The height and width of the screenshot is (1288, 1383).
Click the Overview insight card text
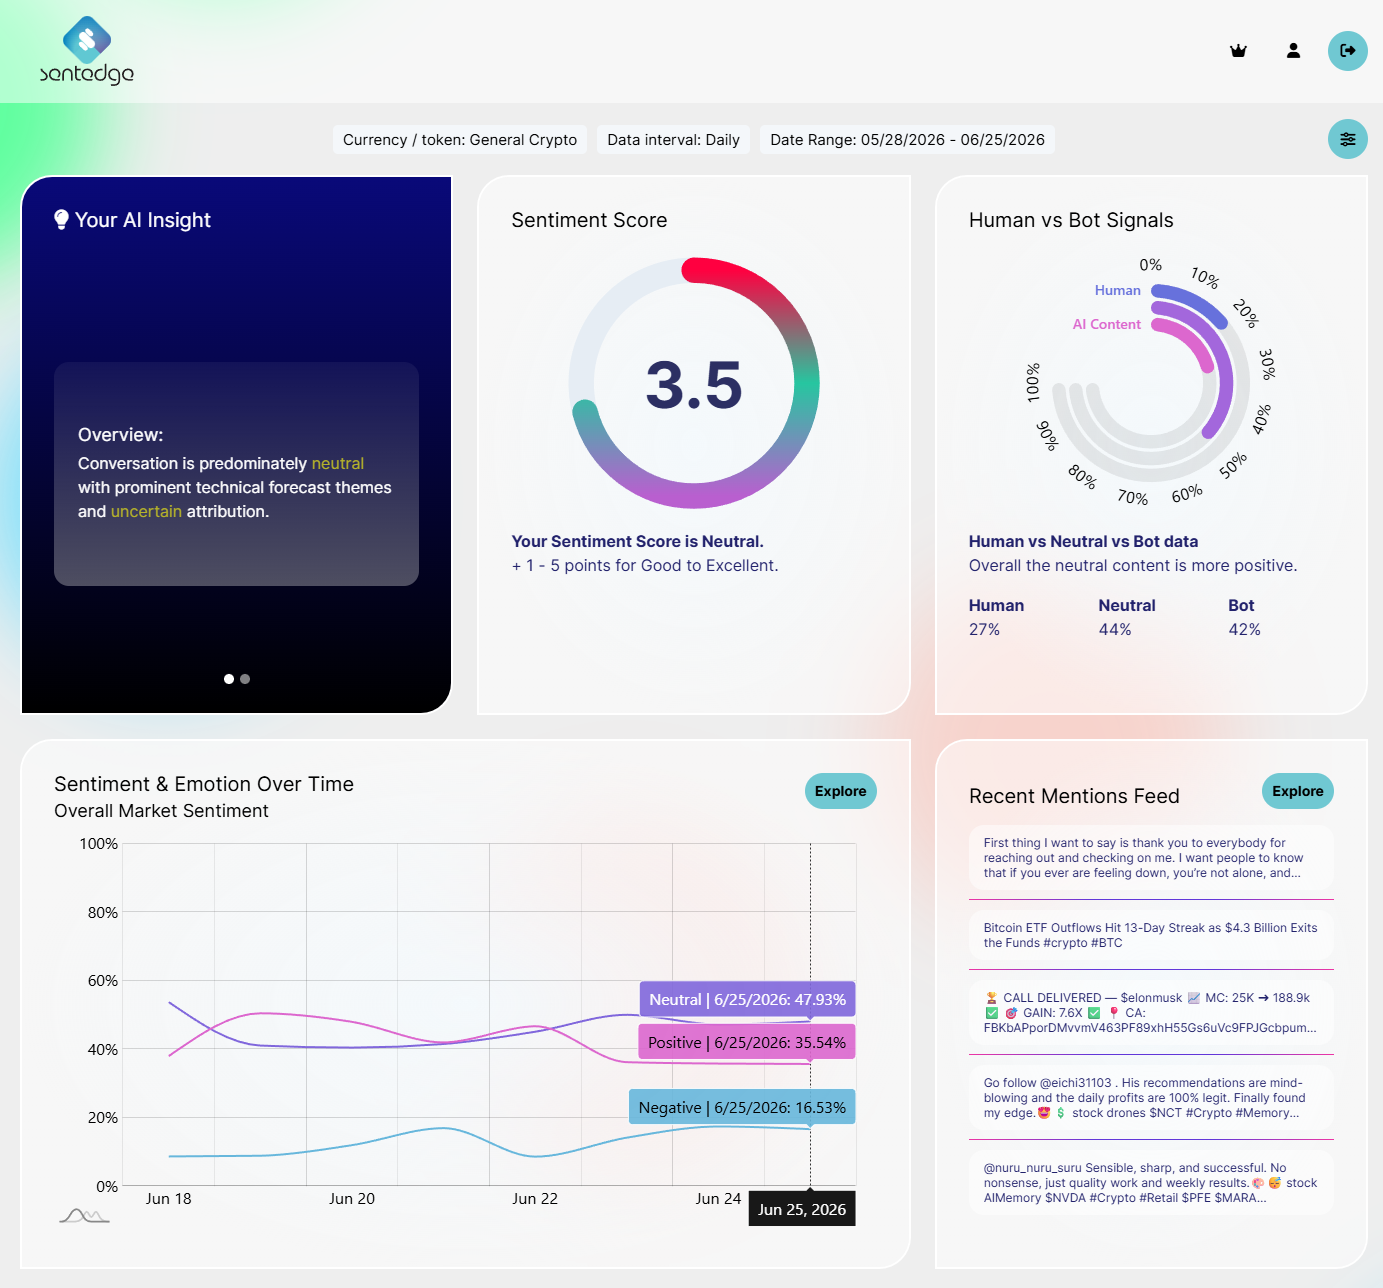pyautogui.click(x=236, y=474)
